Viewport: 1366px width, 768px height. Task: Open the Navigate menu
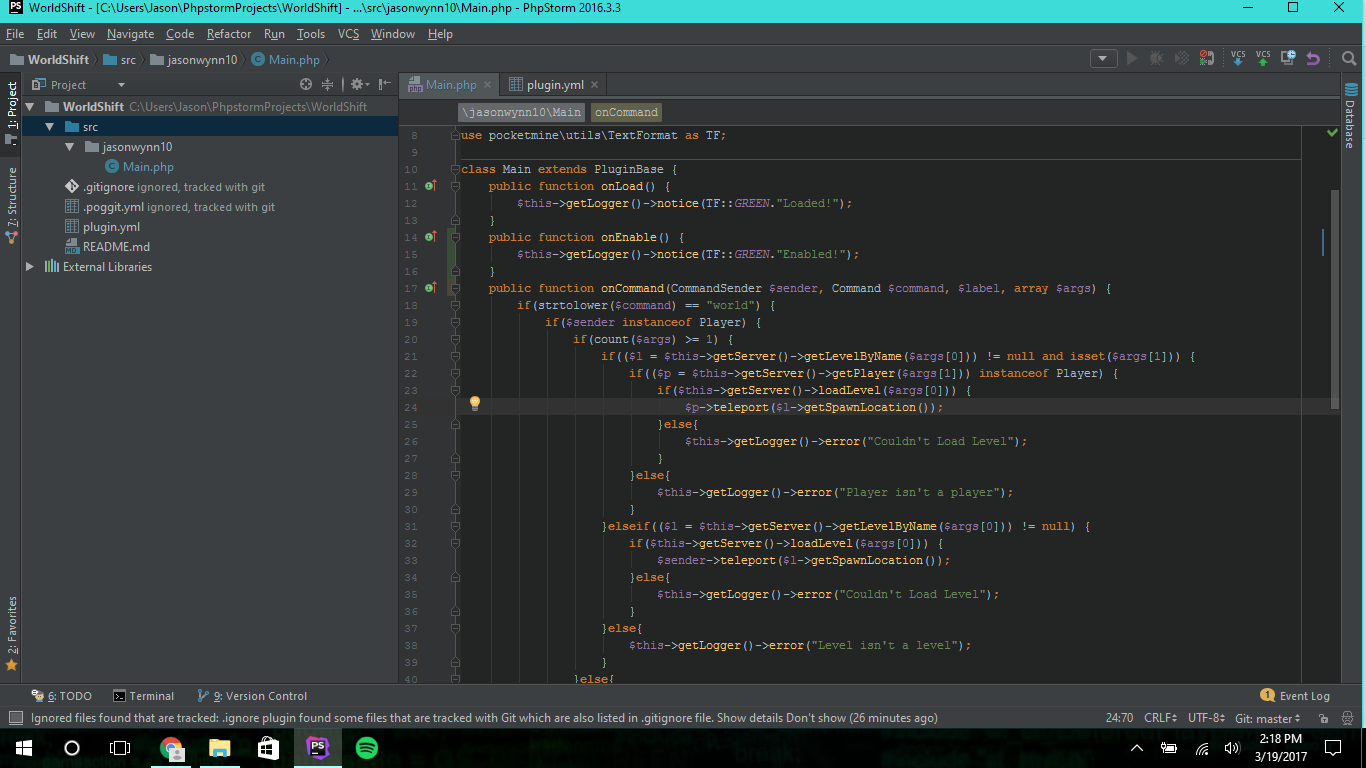point(130,34)
